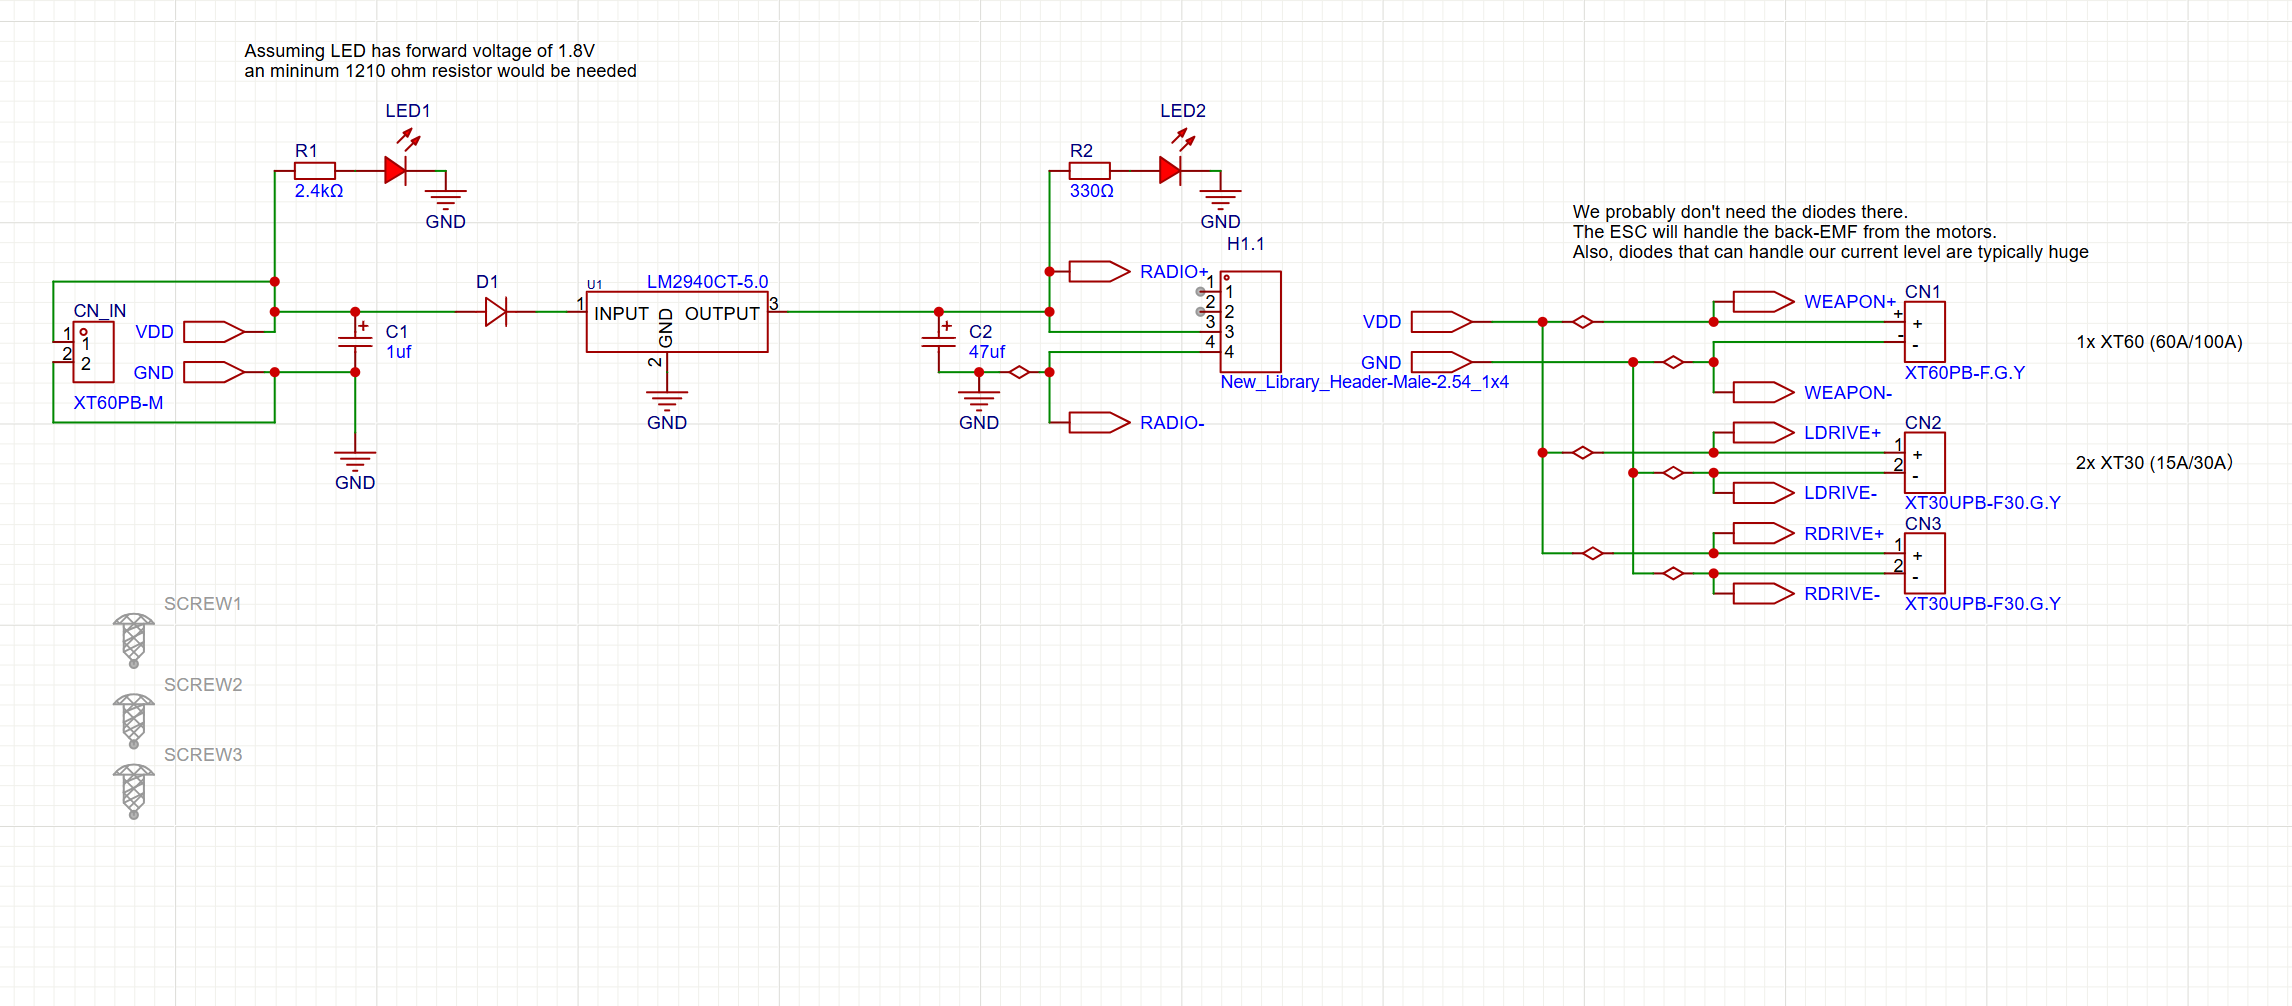Click the 'LM2940CT-5.0' part name text

coord(707,282)
